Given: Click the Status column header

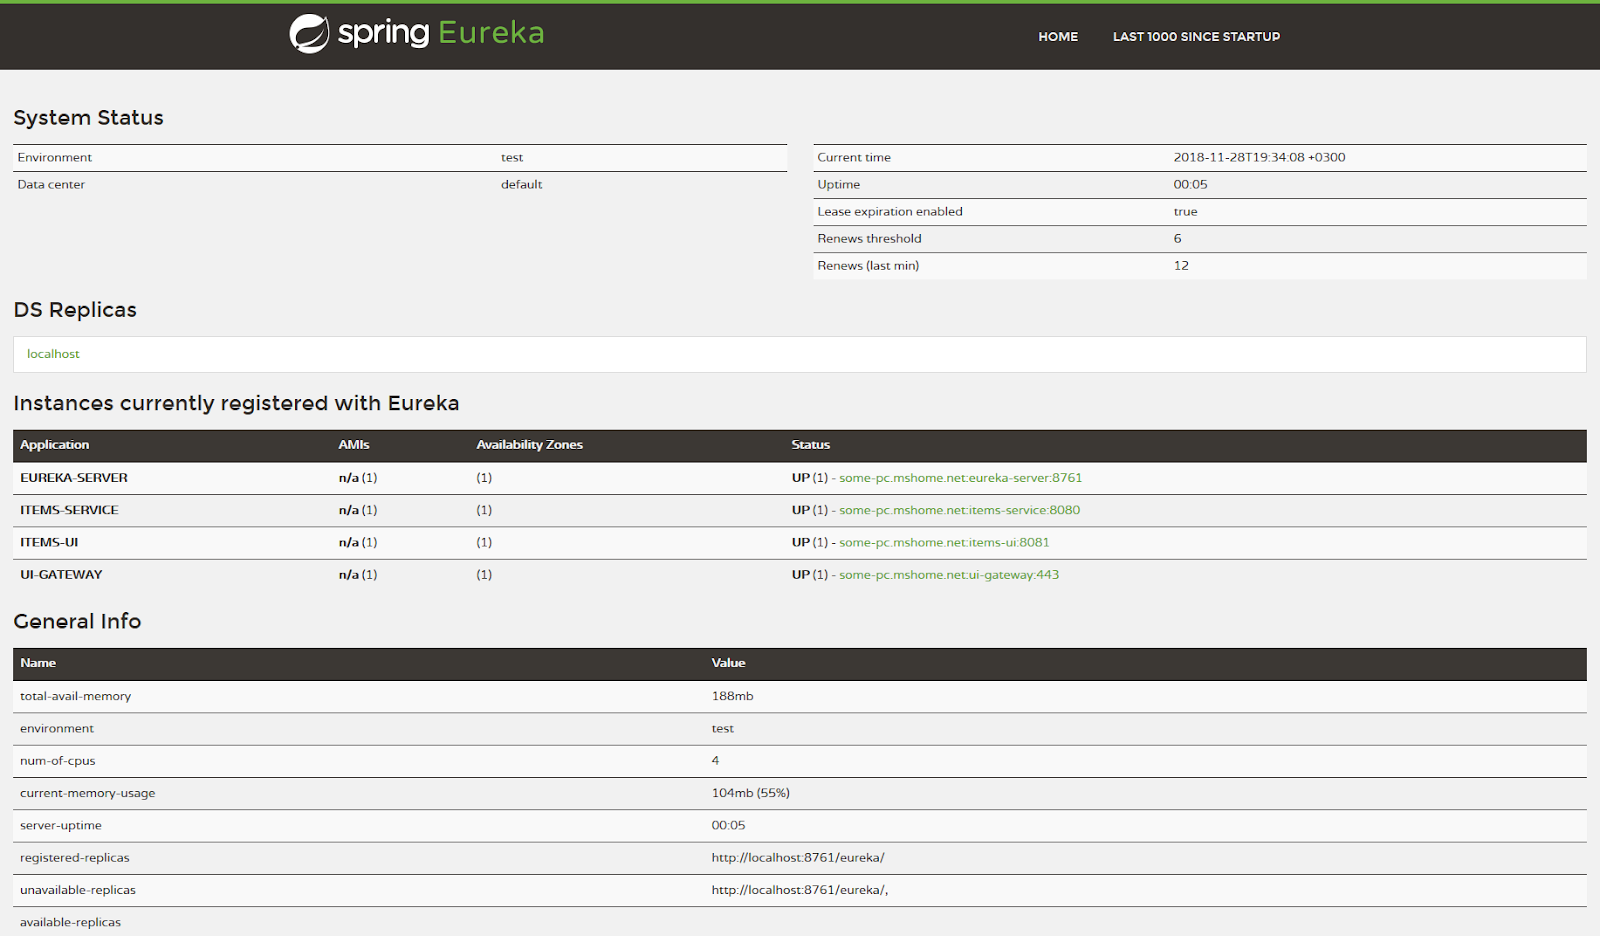Looking at the screenshot, I should point(811,445).
